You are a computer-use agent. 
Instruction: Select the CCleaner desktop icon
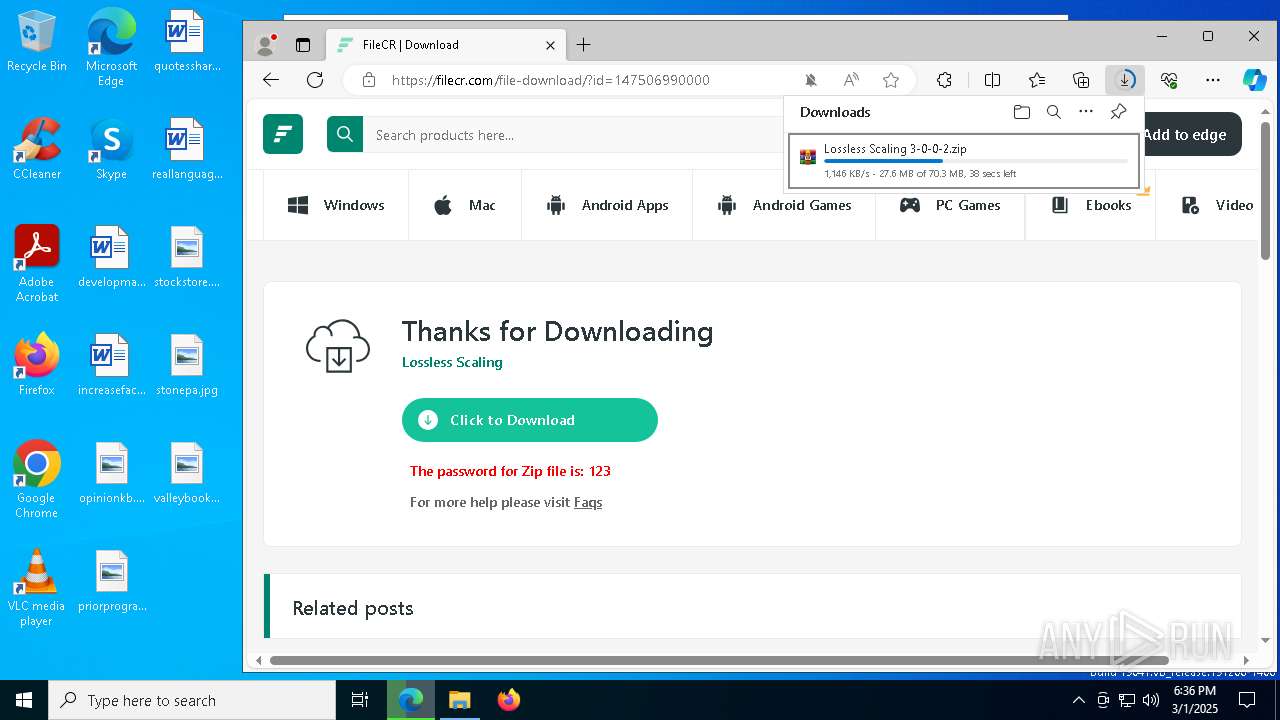point(37,149)
